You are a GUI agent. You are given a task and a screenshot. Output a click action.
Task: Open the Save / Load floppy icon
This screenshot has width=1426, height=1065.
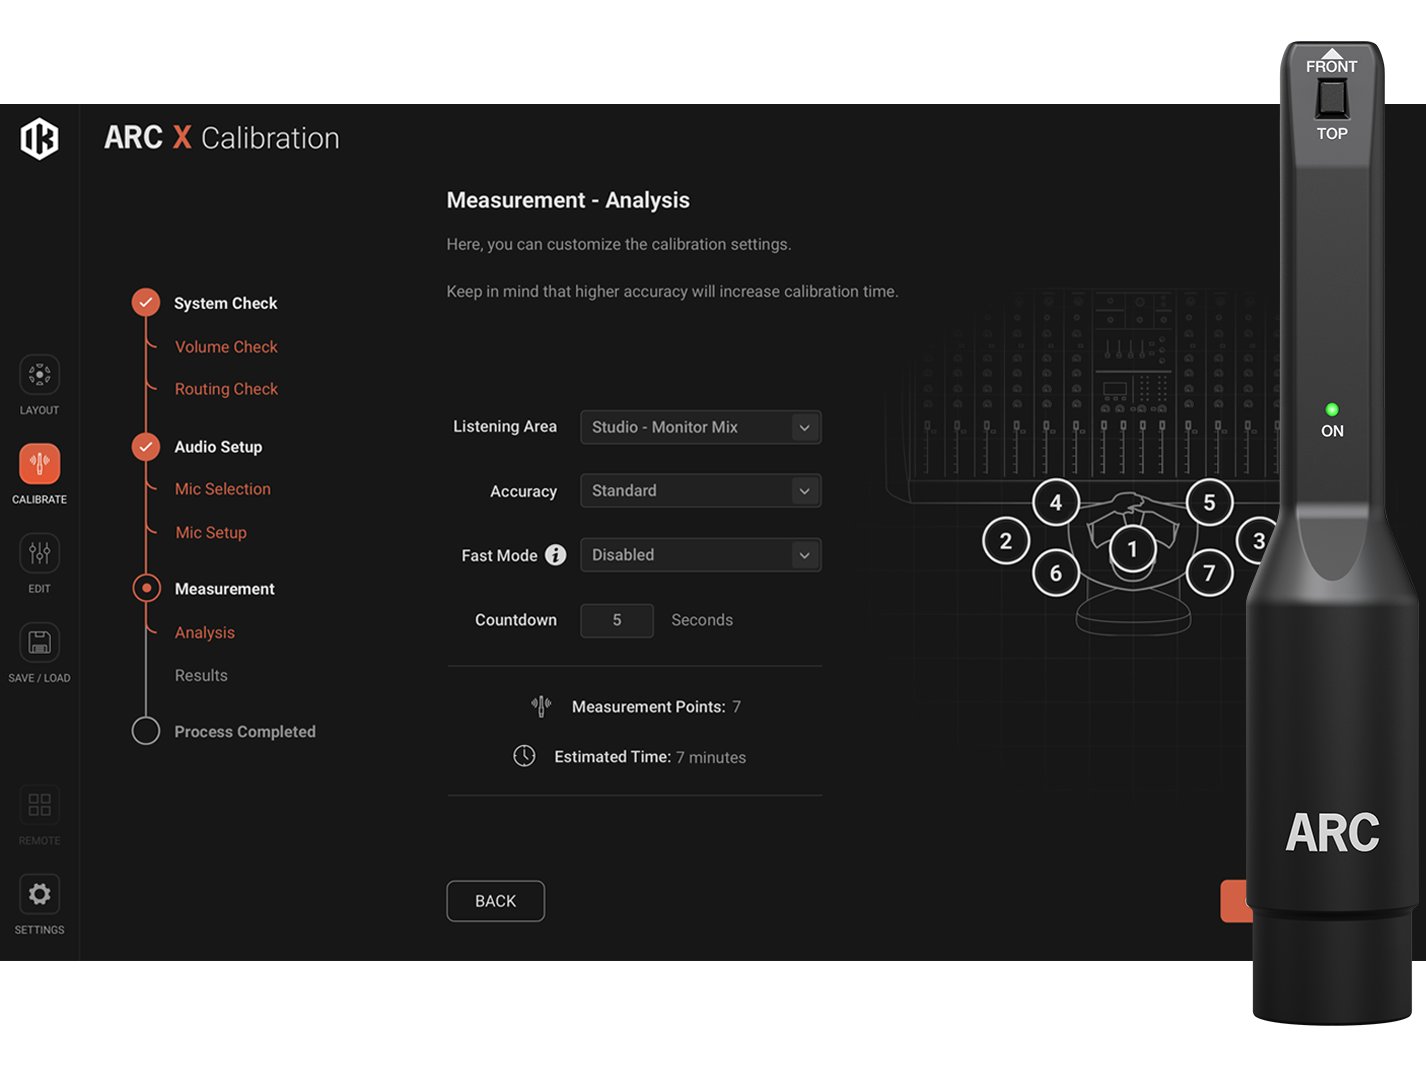pos(39,642)
